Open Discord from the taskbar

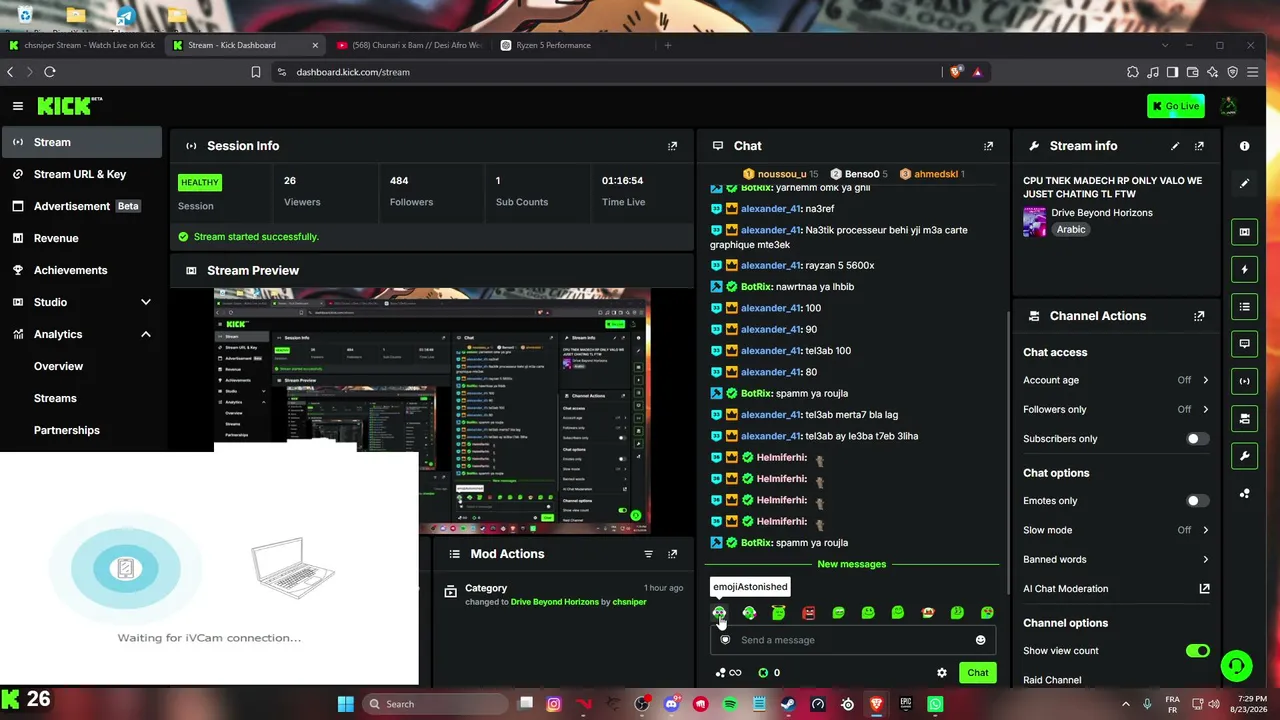click(x=671, y=704)
